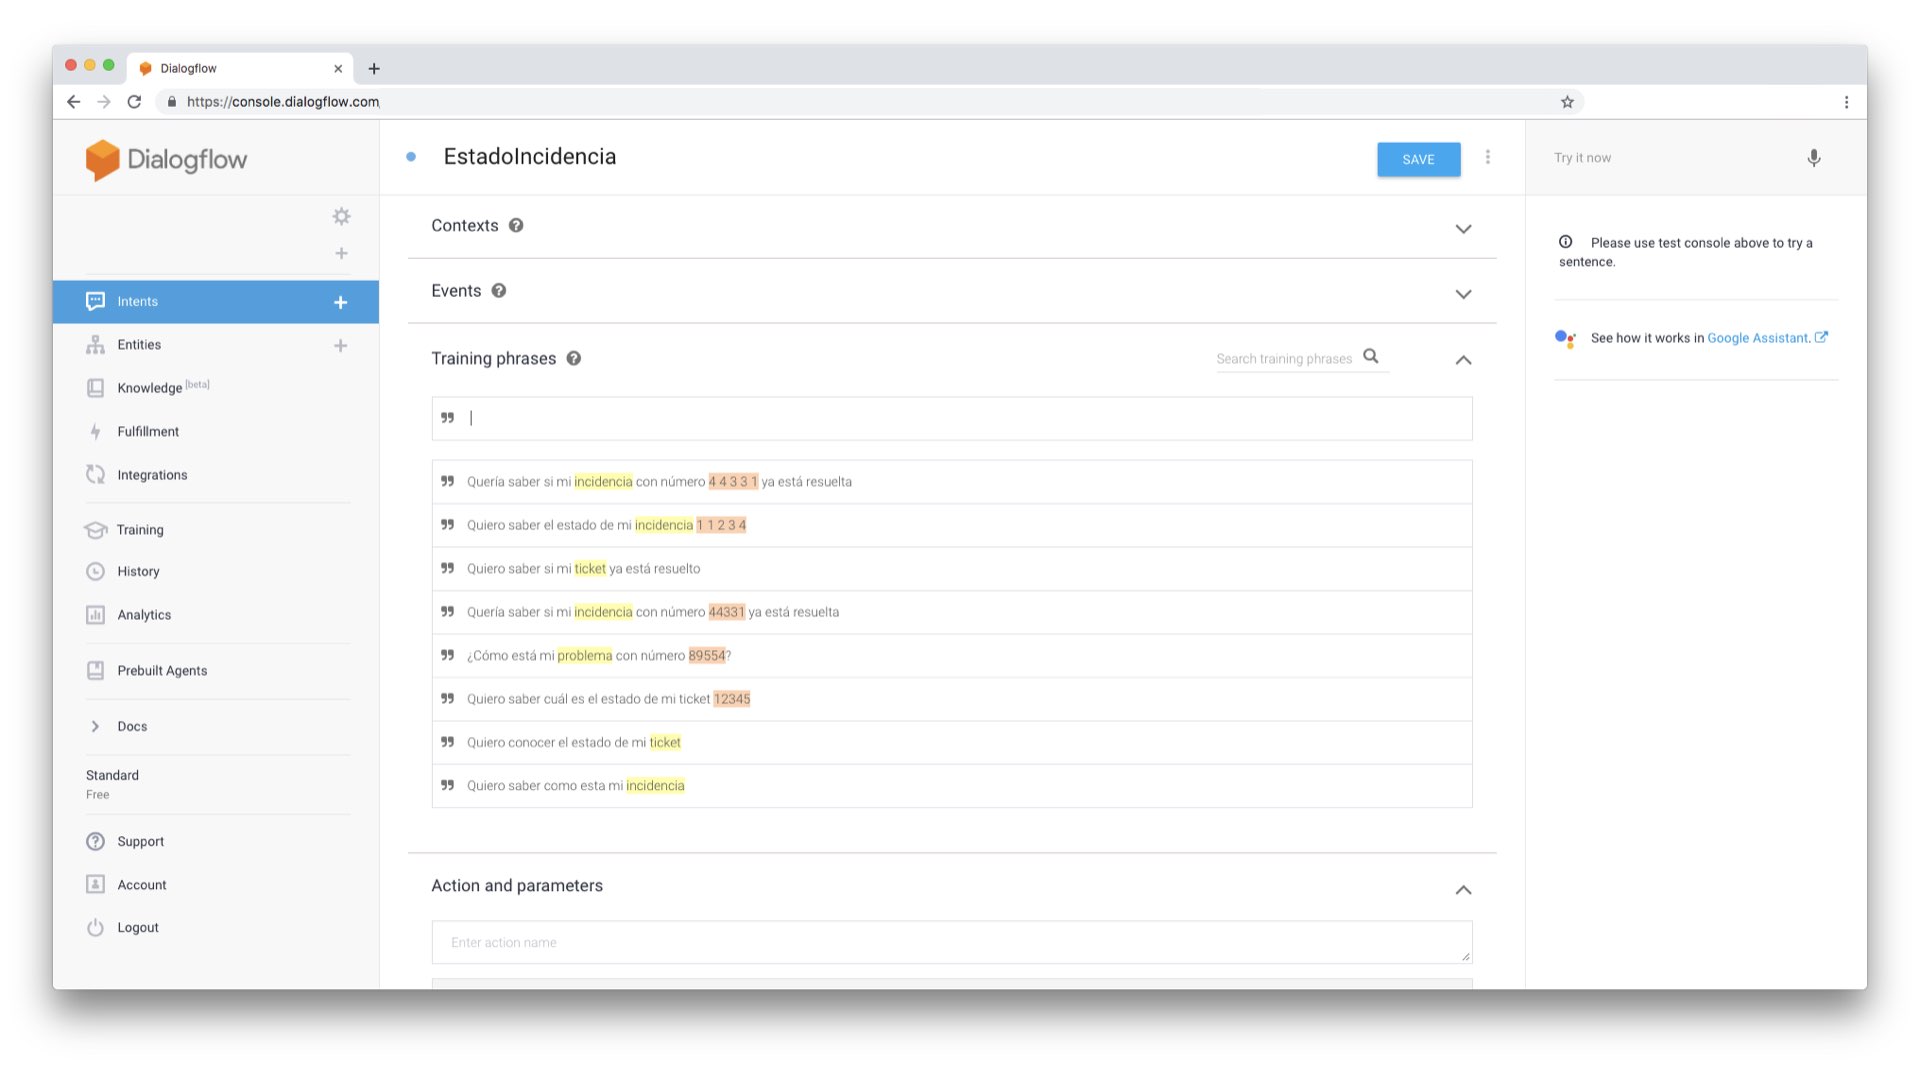This screenshot has width=1920, height=1080.
Task: Go to Integrations in the sidebar
Action: point(152,475)
